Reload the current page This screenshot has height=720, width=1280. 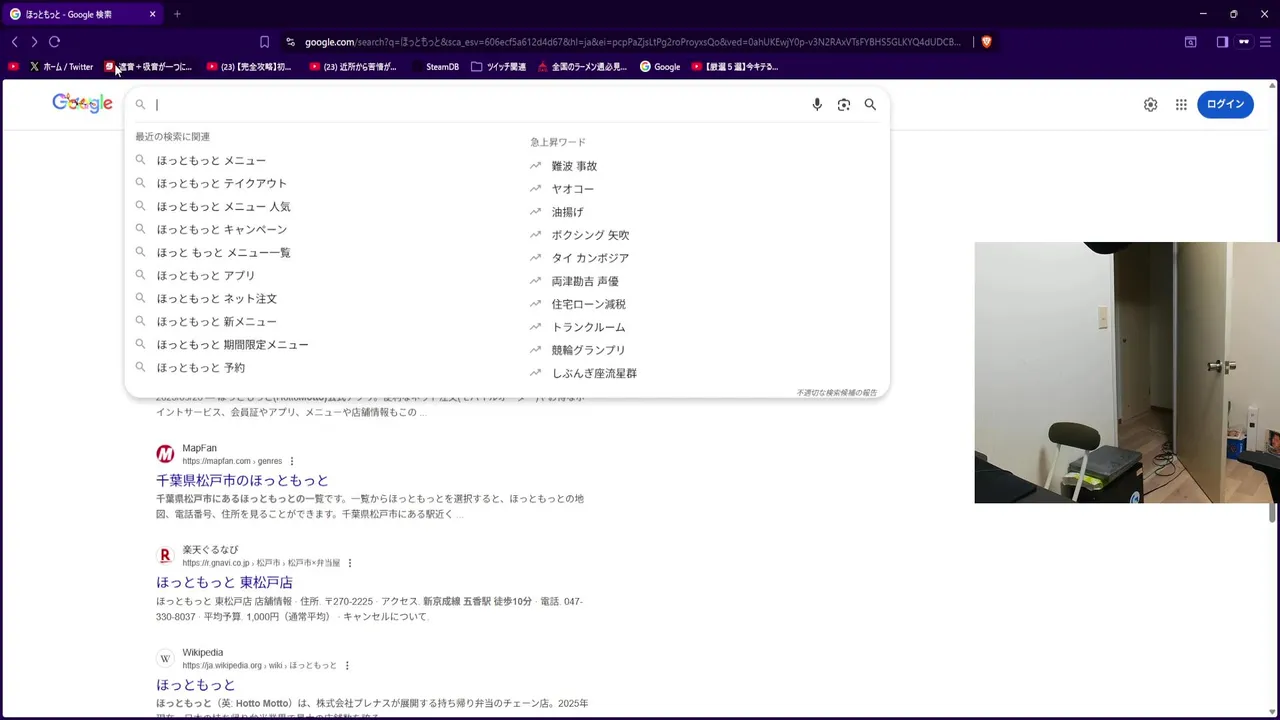tap(54, 42)
